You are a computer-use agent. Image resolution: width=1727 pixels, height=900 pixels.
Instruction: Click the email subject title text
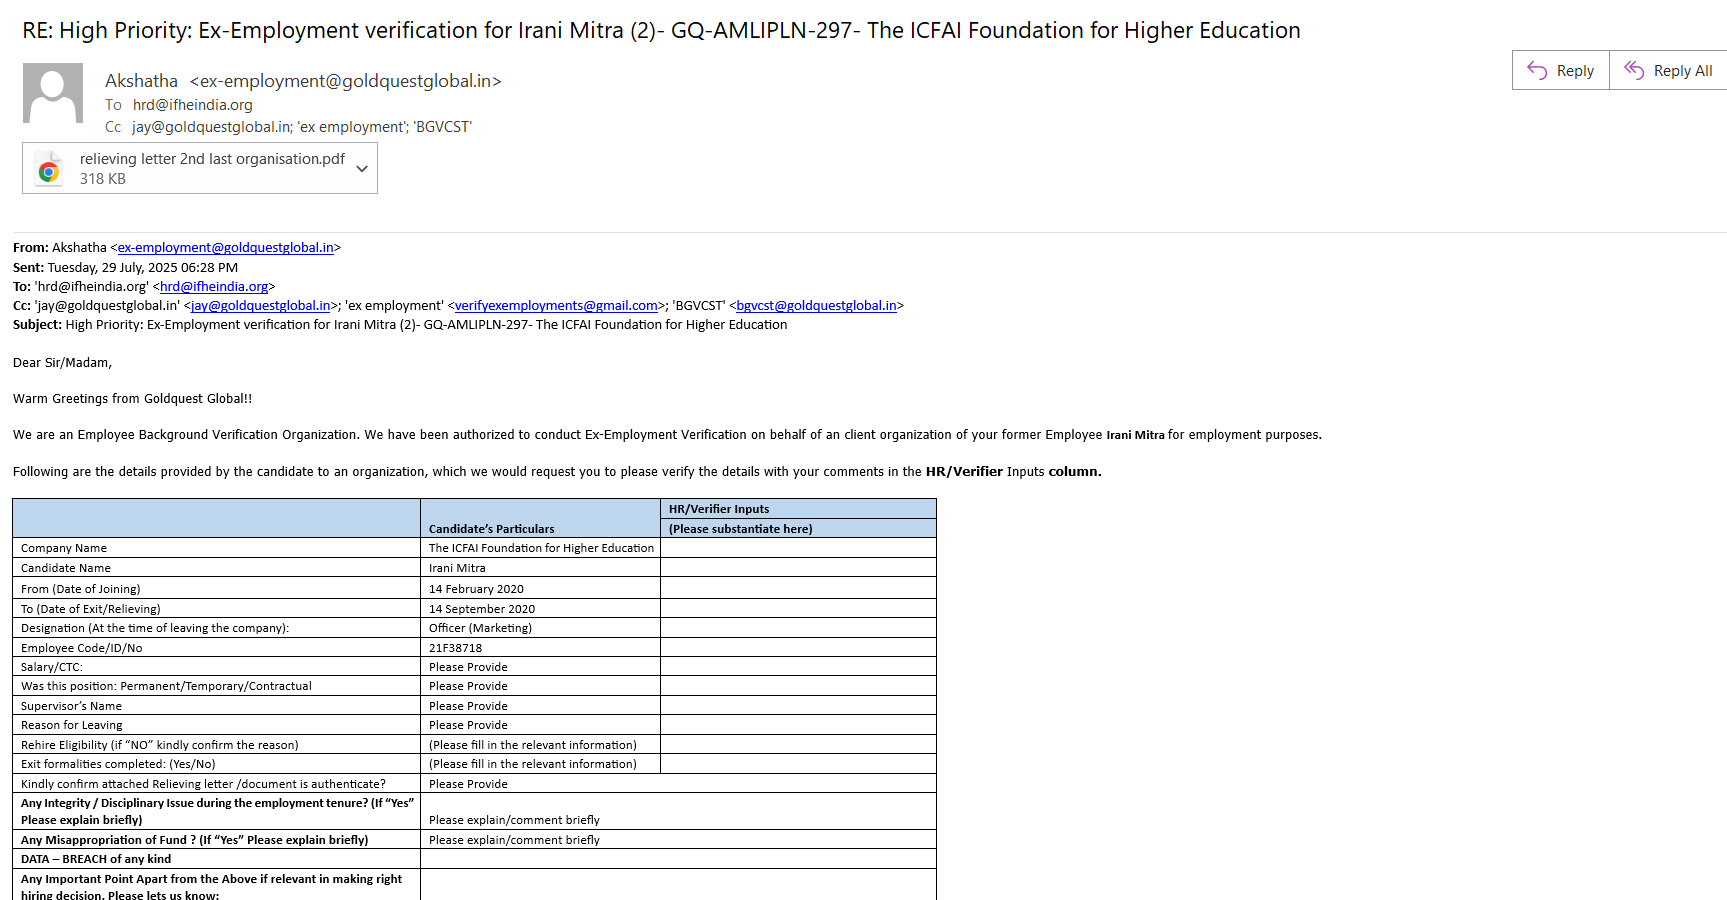point(661,31)
